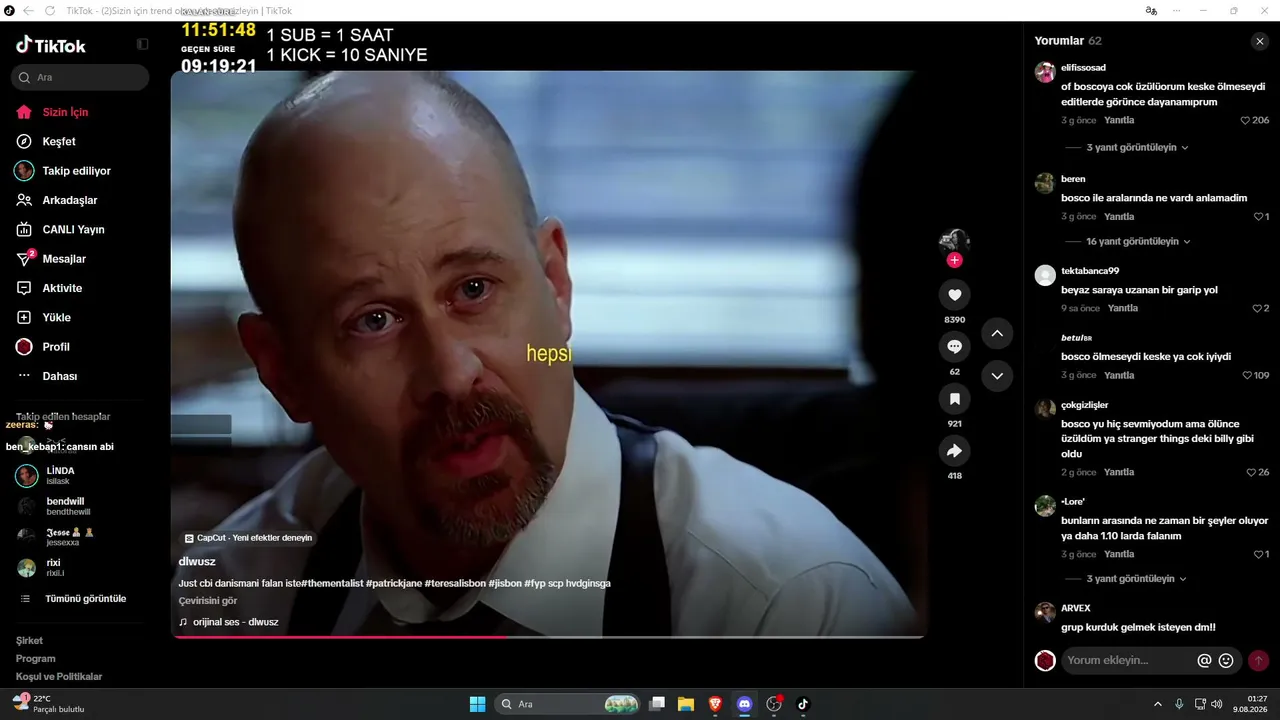
Task: Reply to çokgizlişler's comment with Yanıtla
Action: tap(1119, 472)
